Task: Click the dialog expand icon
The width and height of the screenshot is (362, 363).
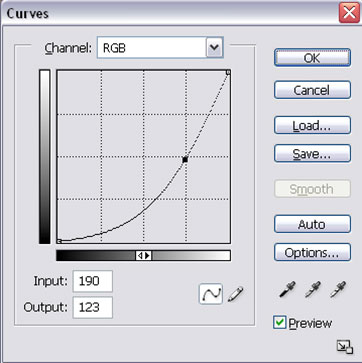Action: pyautogui.click(x=345, y=347)
